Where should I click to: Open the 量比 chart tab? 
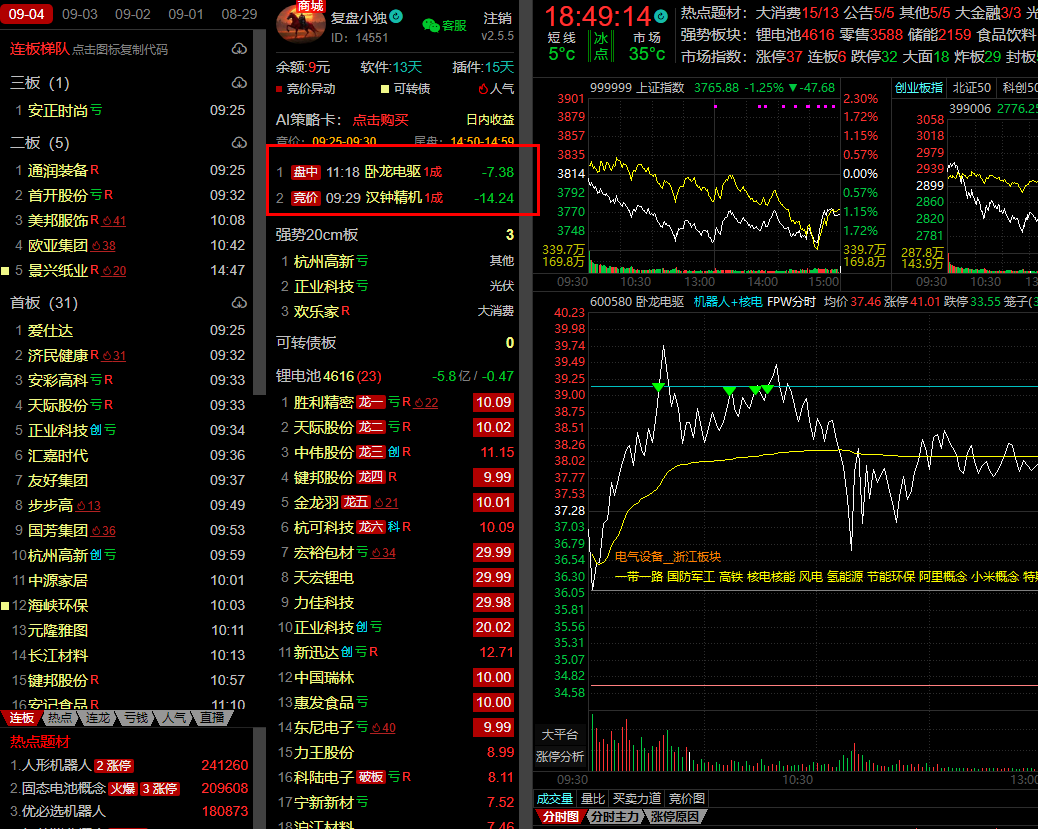click(593, 799)
